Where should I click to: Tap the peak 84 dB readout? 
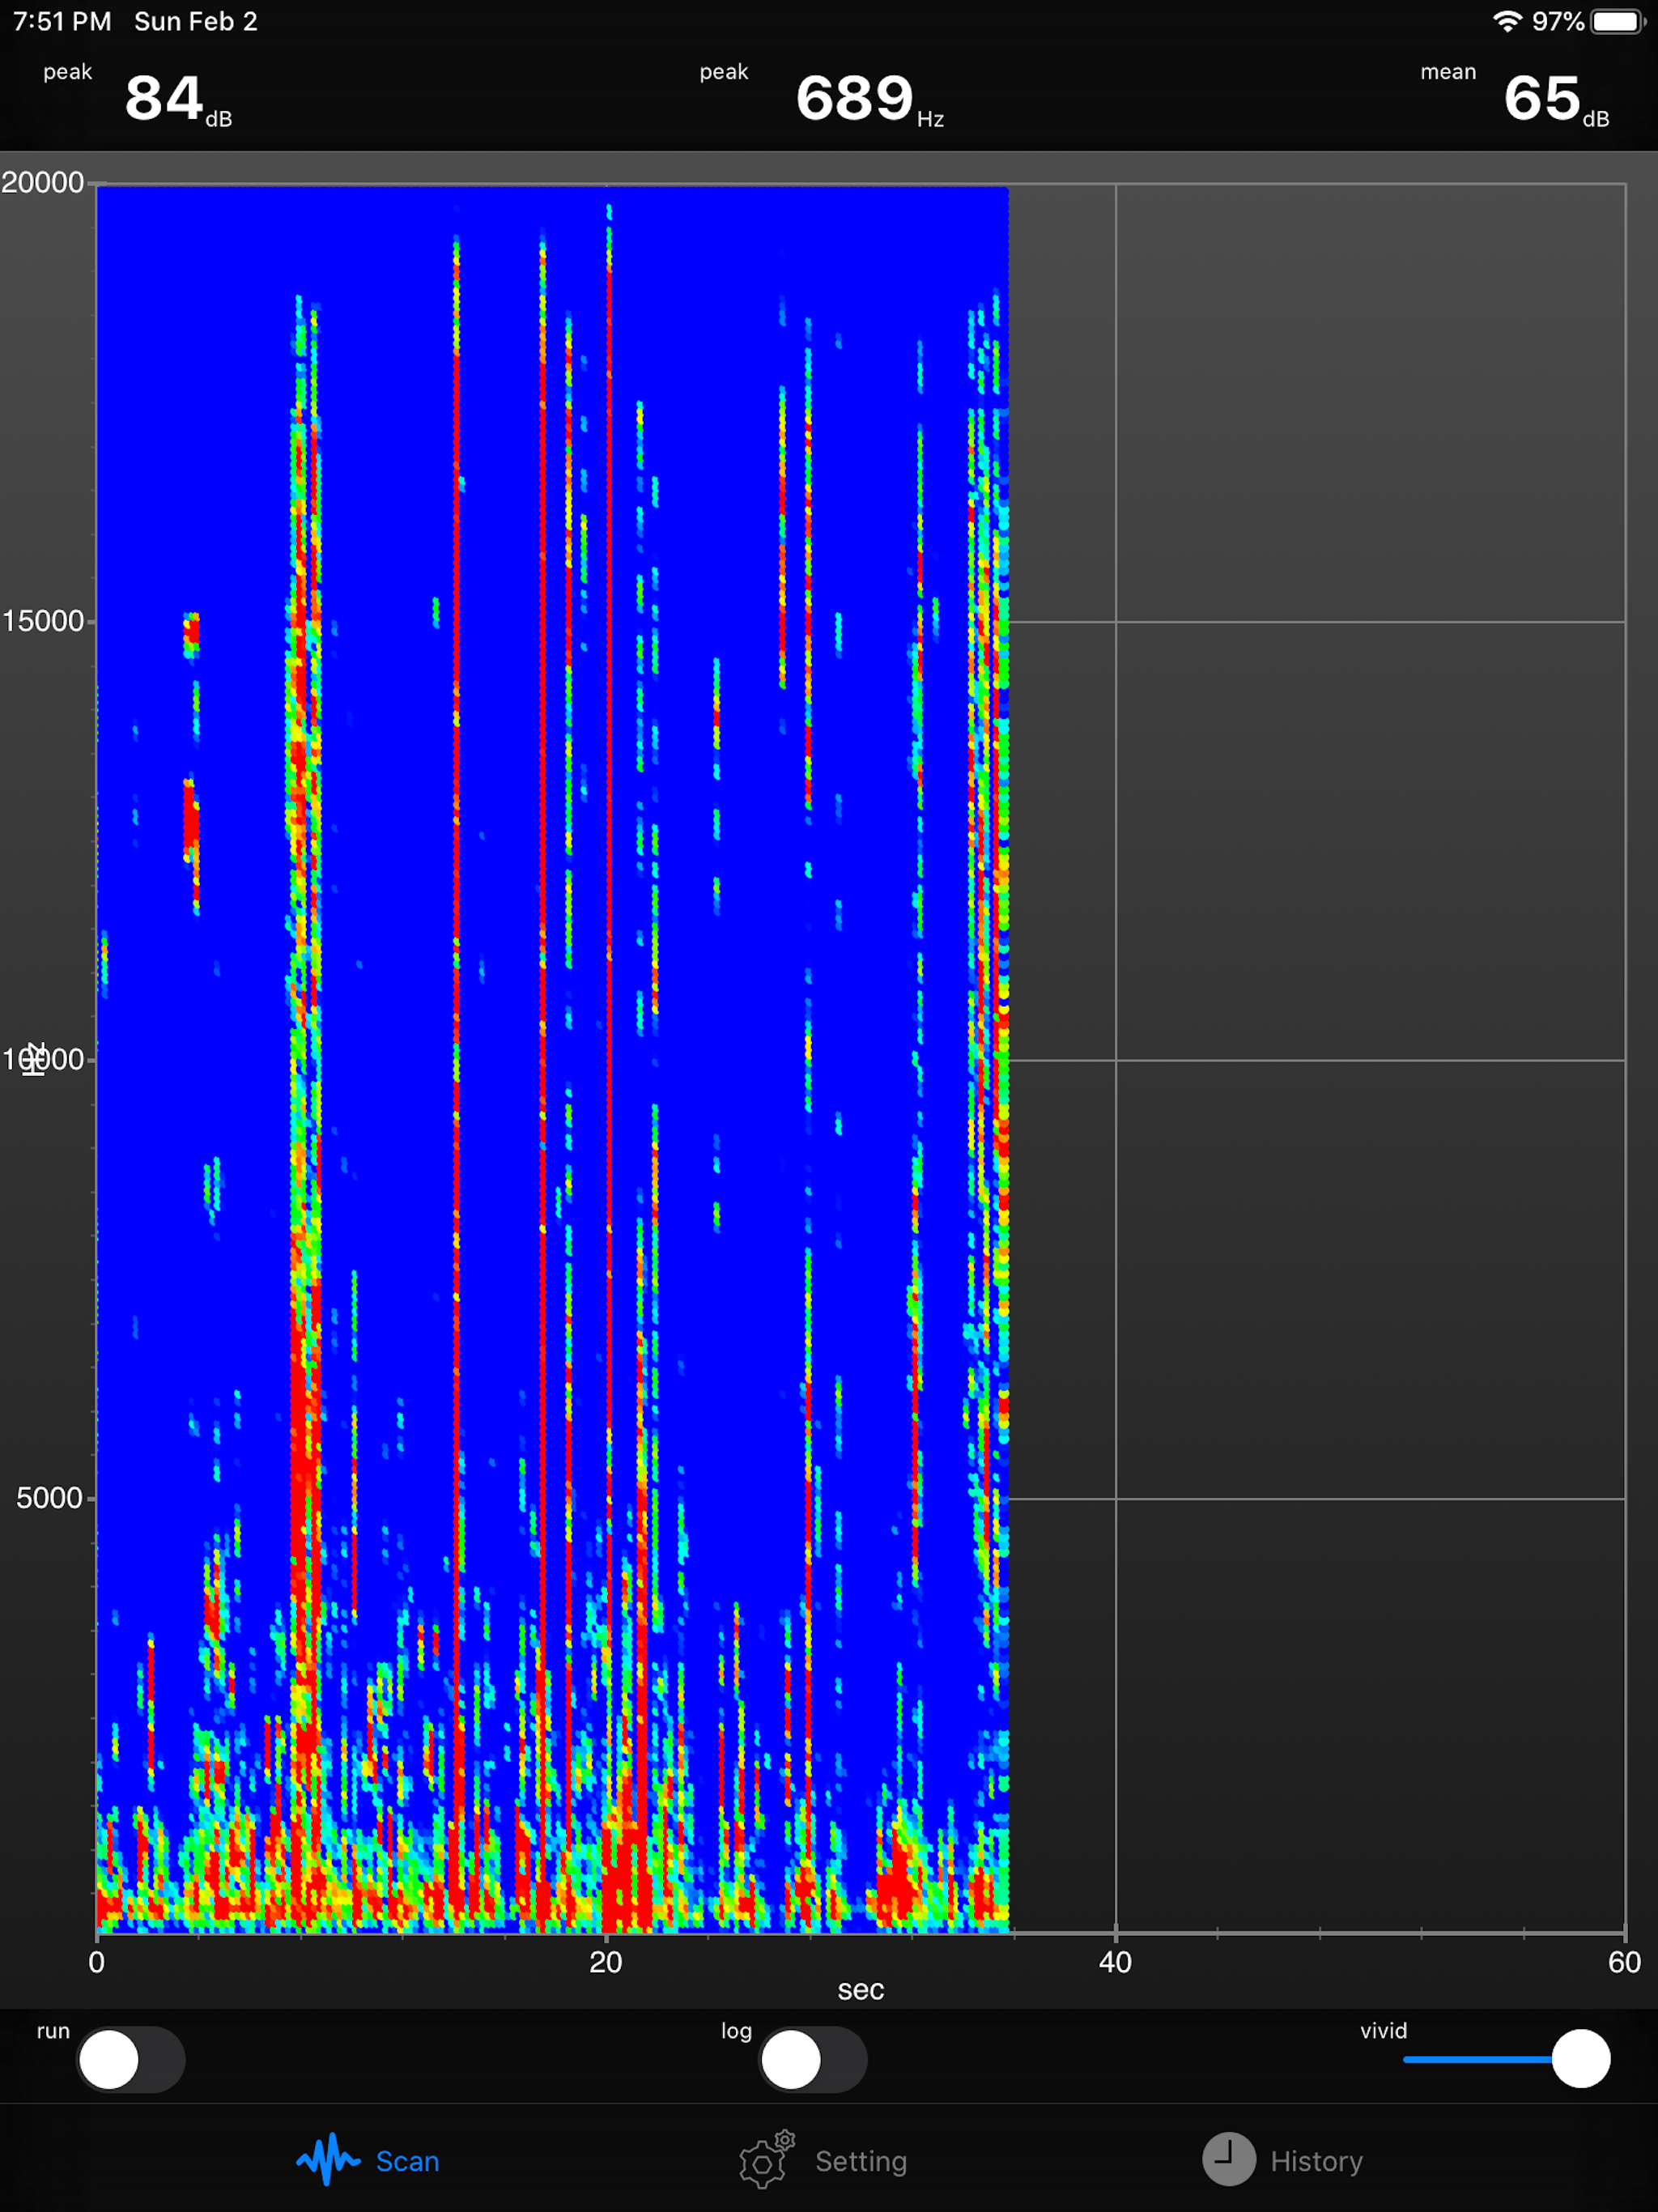click(165, 99)
